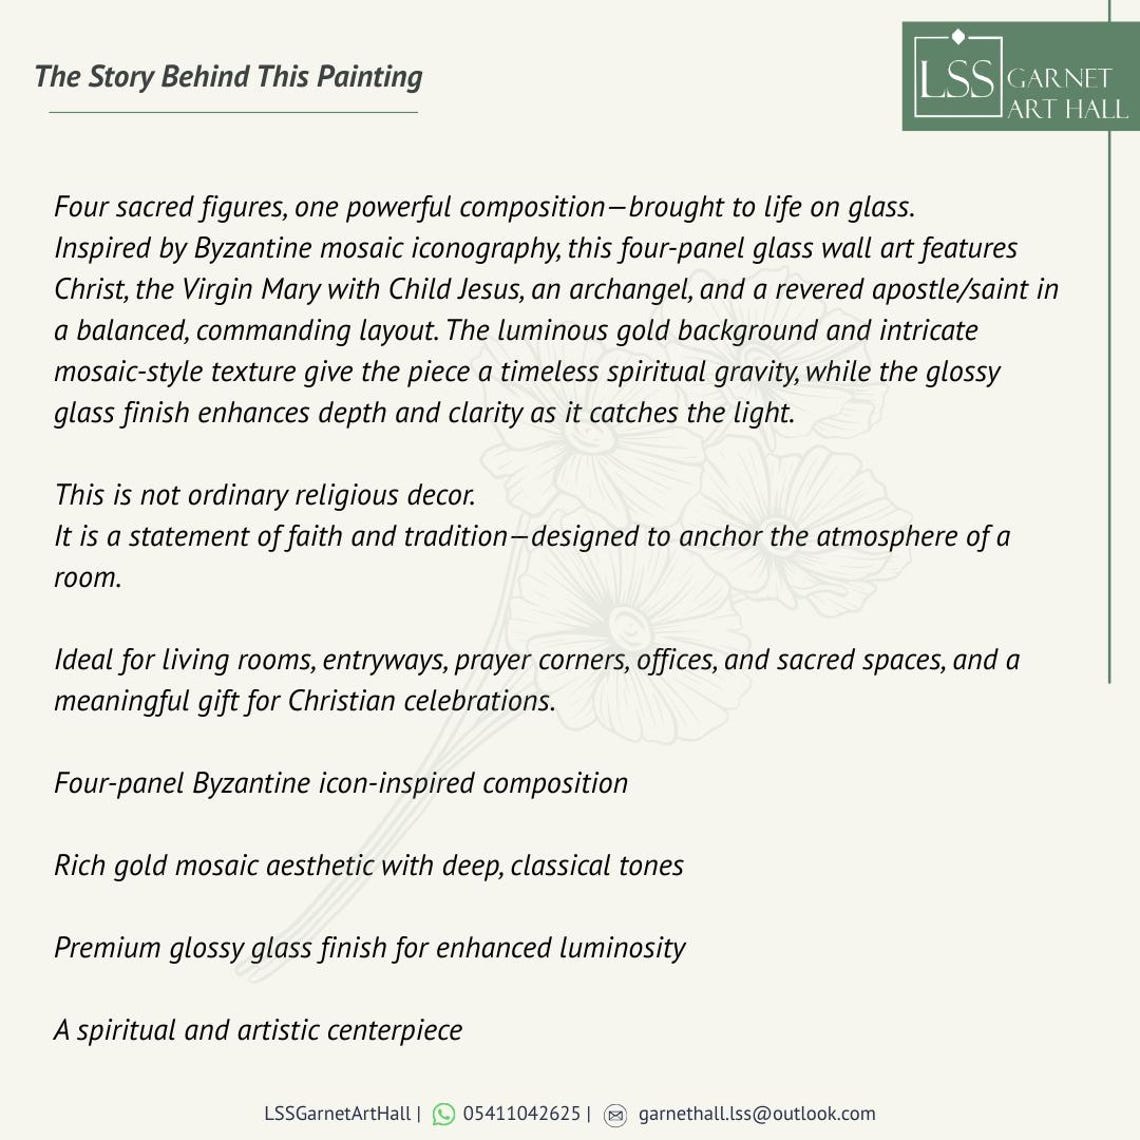
Task: Click the LSSGarnetArtHall handle in the footer
Action: point(337,1114)
